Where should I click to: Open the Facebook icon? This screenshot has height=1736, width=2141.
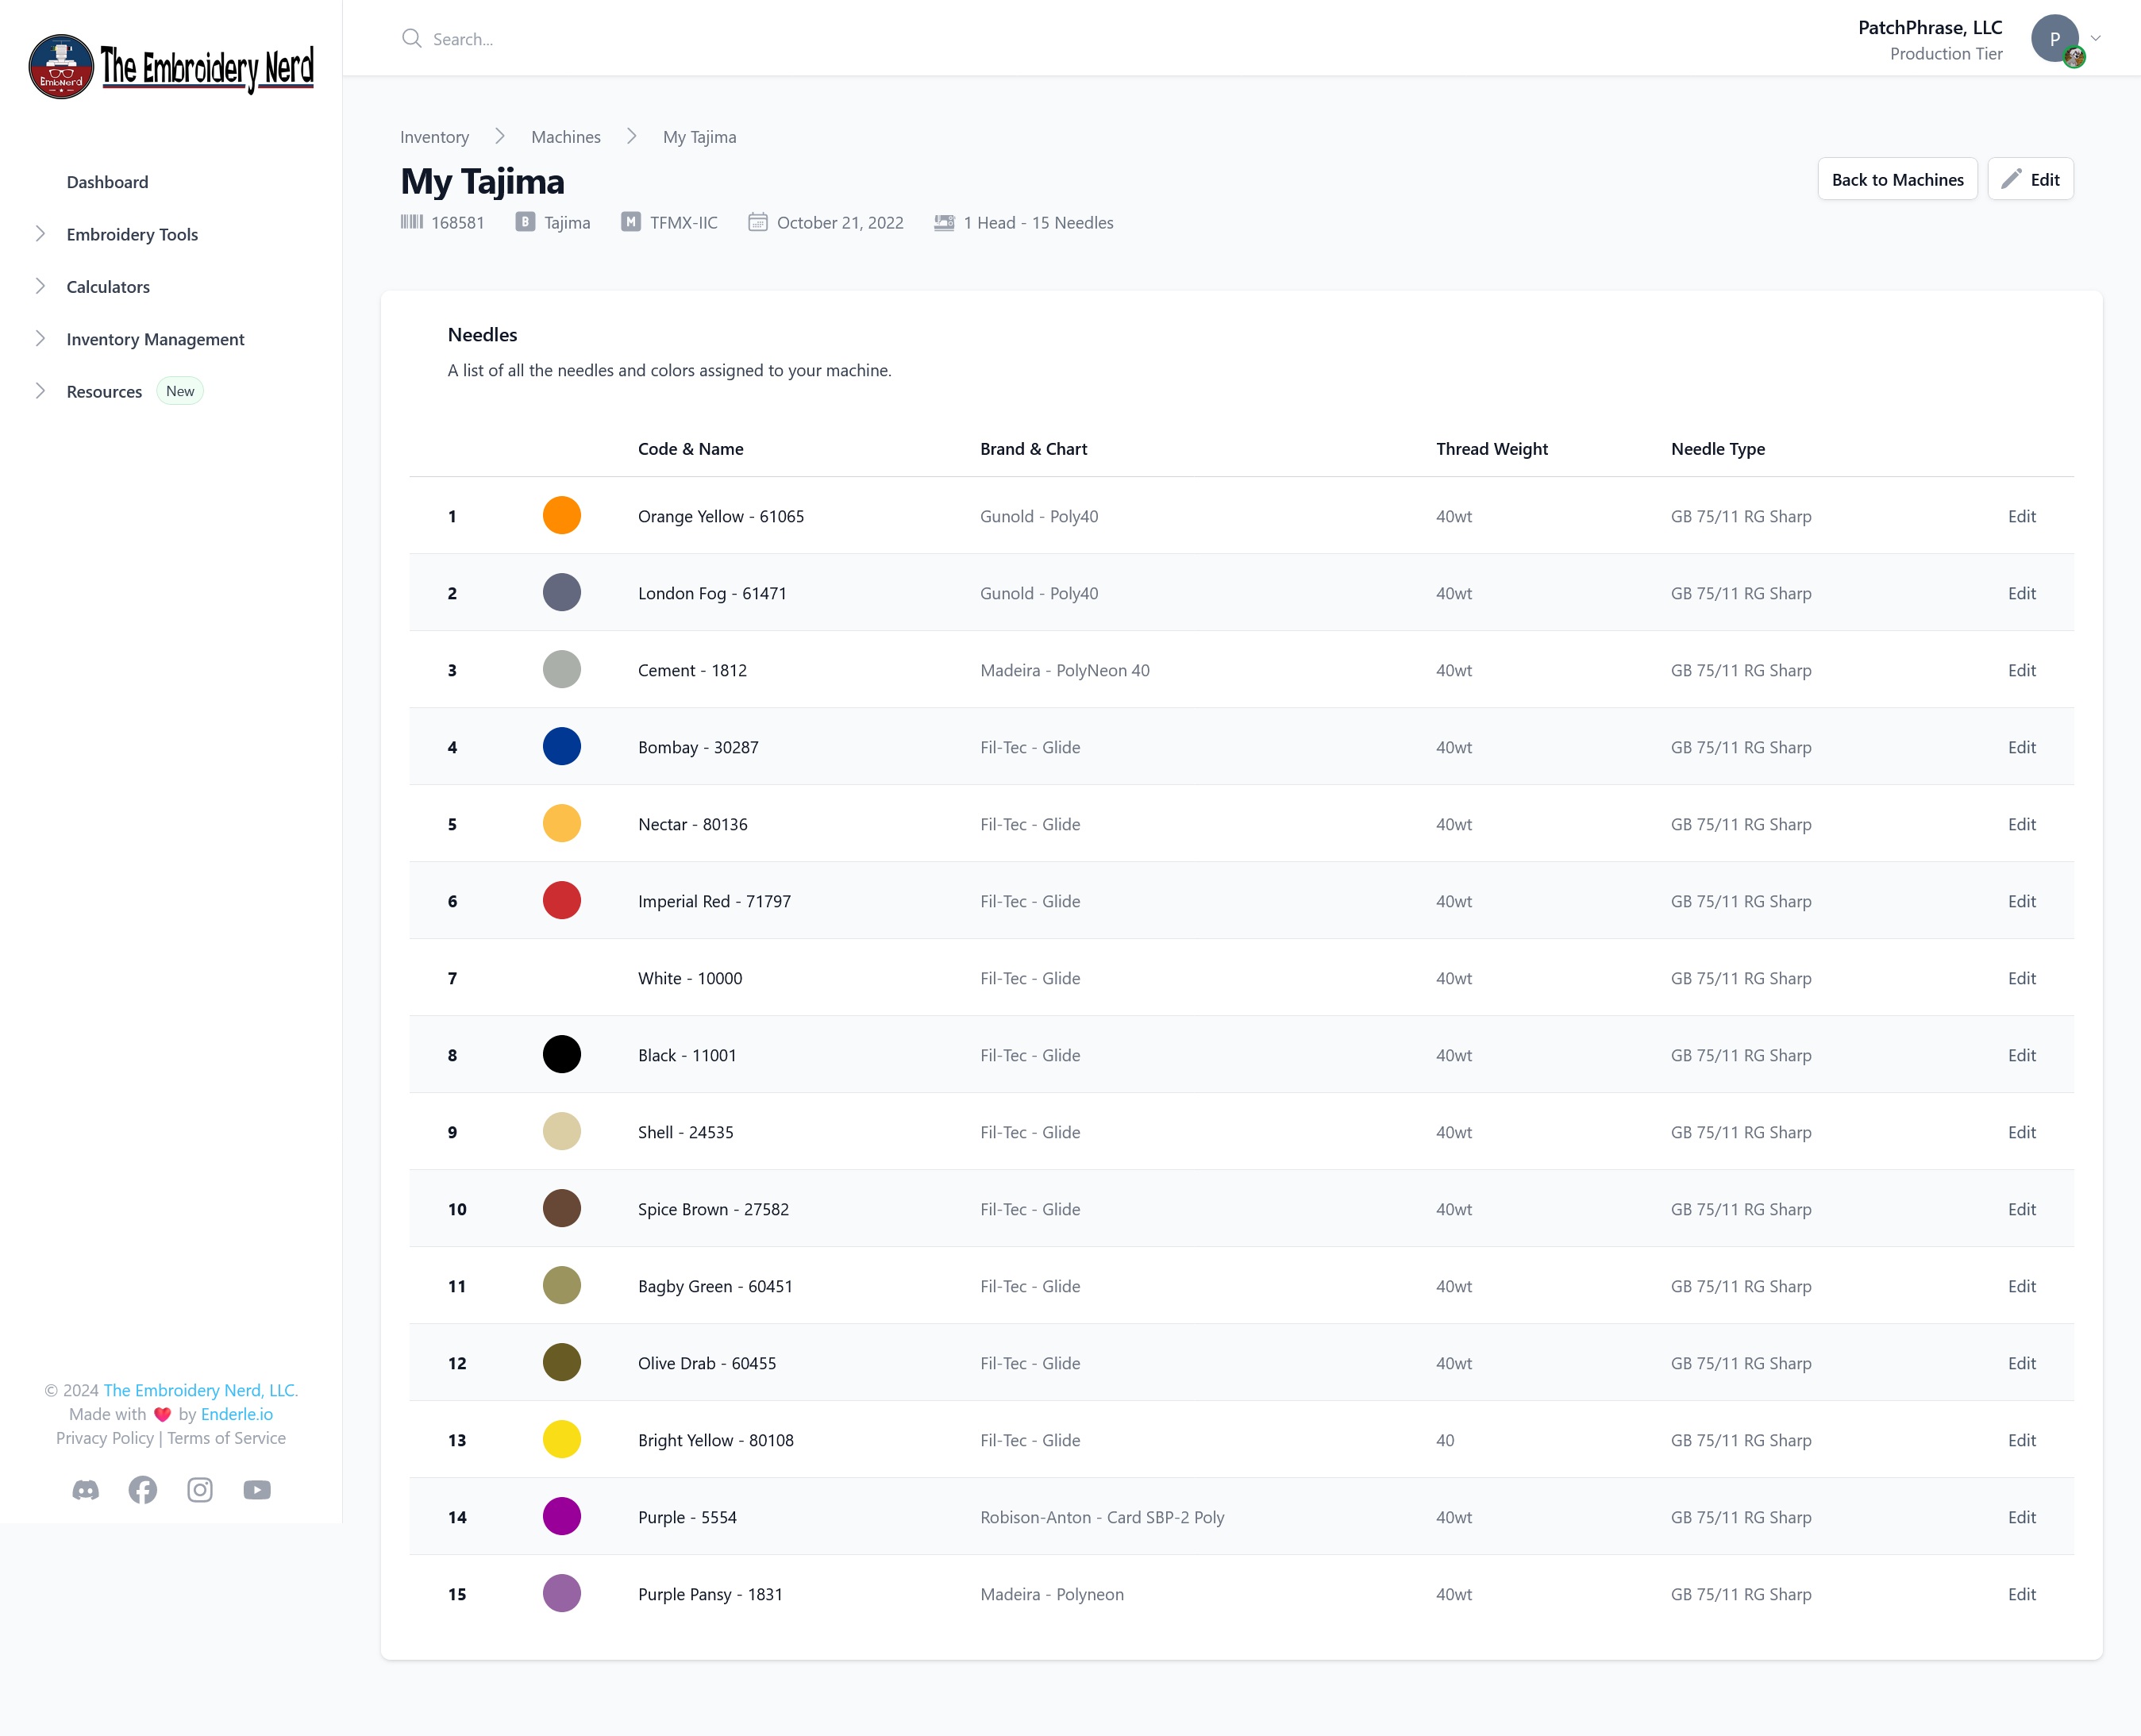tap(142, 1490)
